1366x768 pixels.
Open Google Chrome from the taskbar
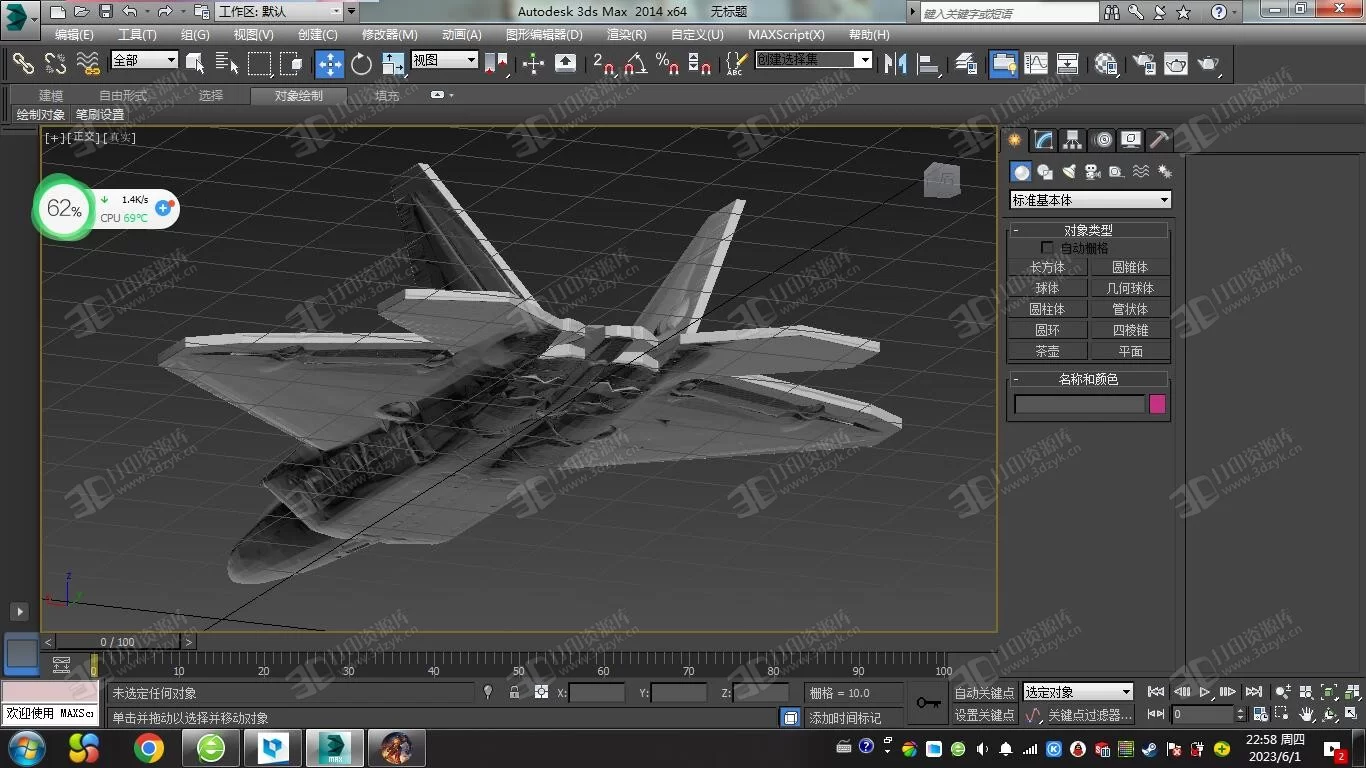coord(148,748)
